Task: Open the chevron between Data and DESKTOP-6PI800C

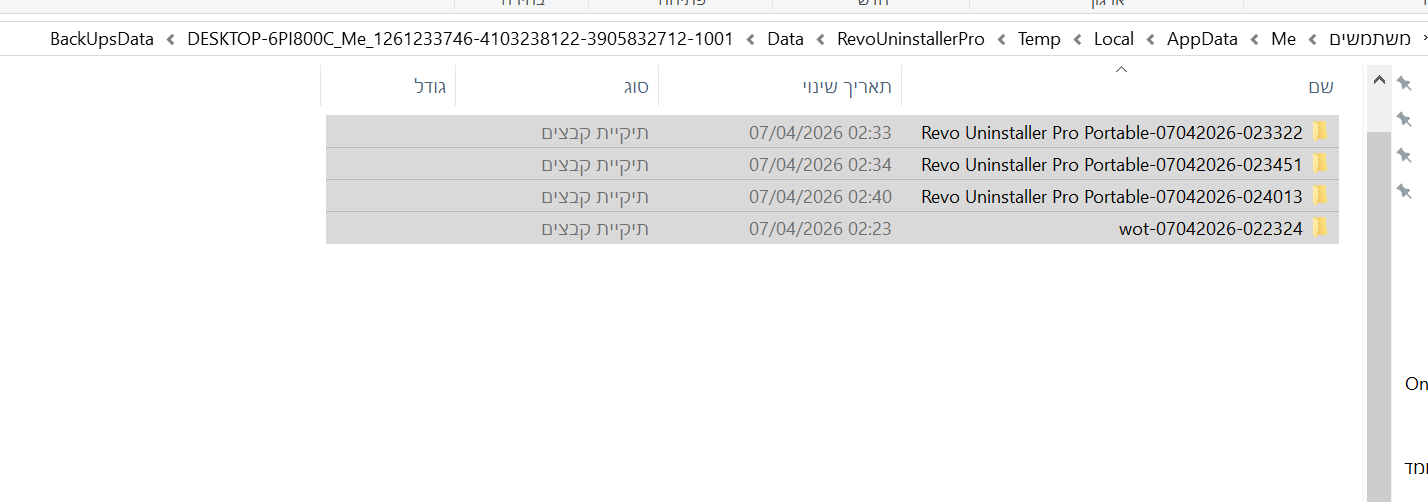Action: tap(751, 40)
